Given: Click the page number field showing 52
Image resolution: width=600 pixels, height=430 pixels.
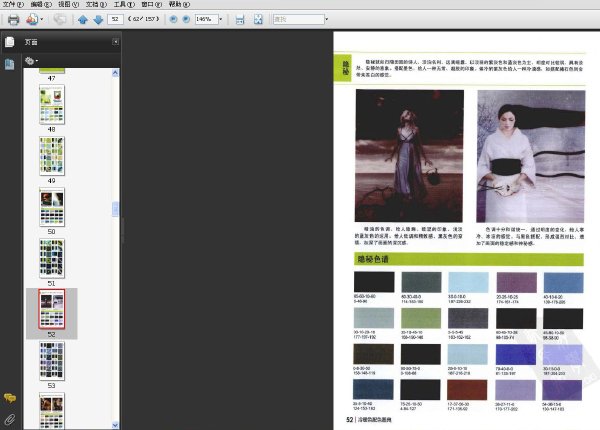Looking at the screenshot, I should (x=115, y=19).
